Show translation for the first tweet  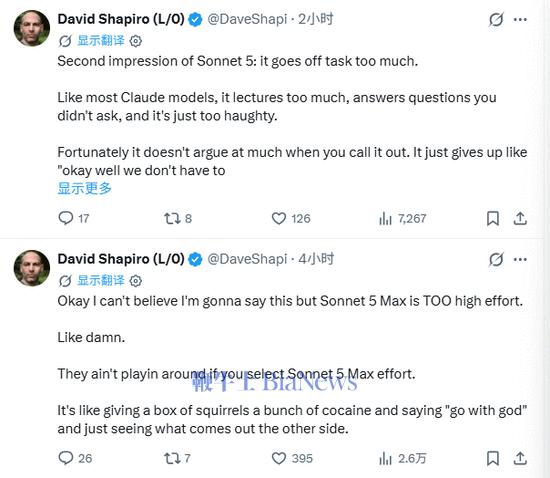click(x=101, y=40)
